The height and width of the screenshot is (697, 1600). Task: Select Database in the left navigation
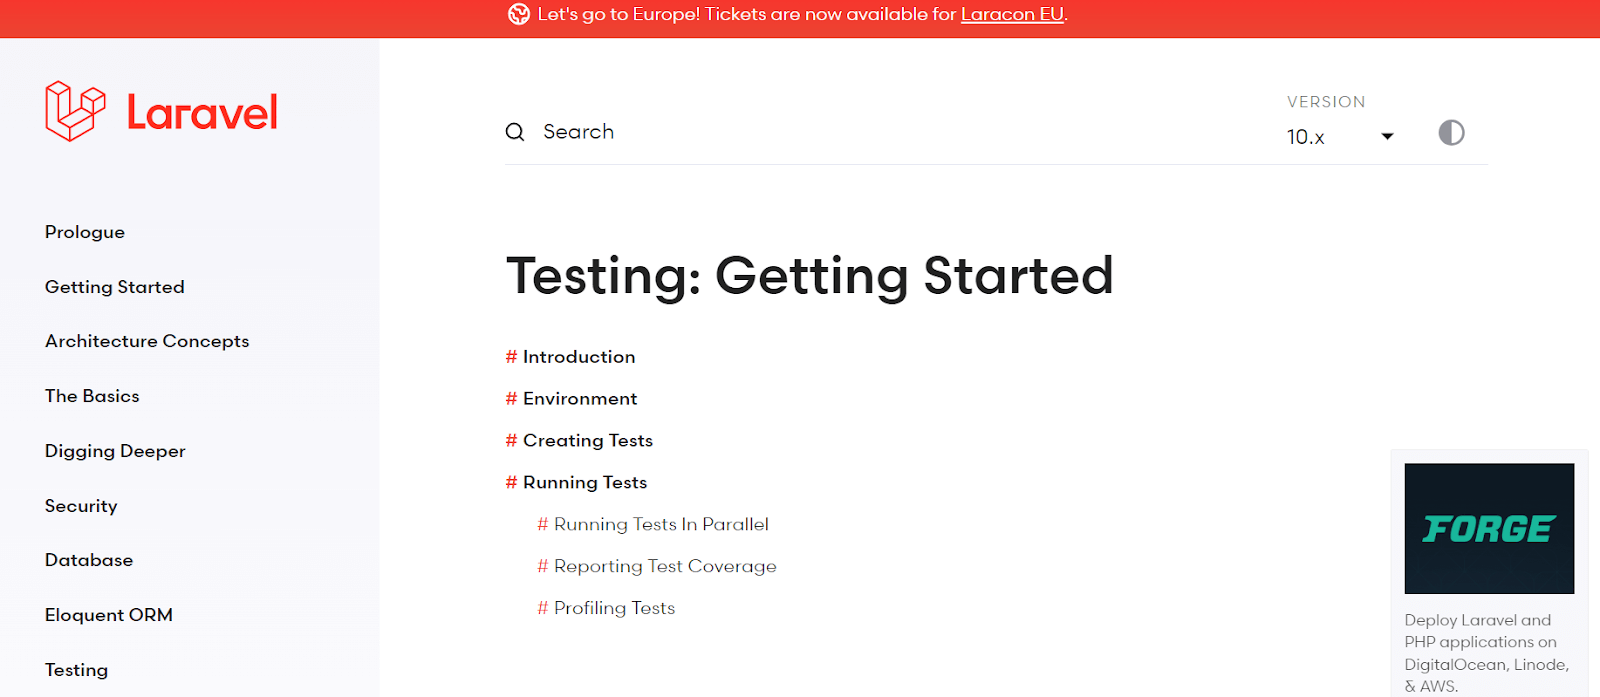click(x=88, y=559)
